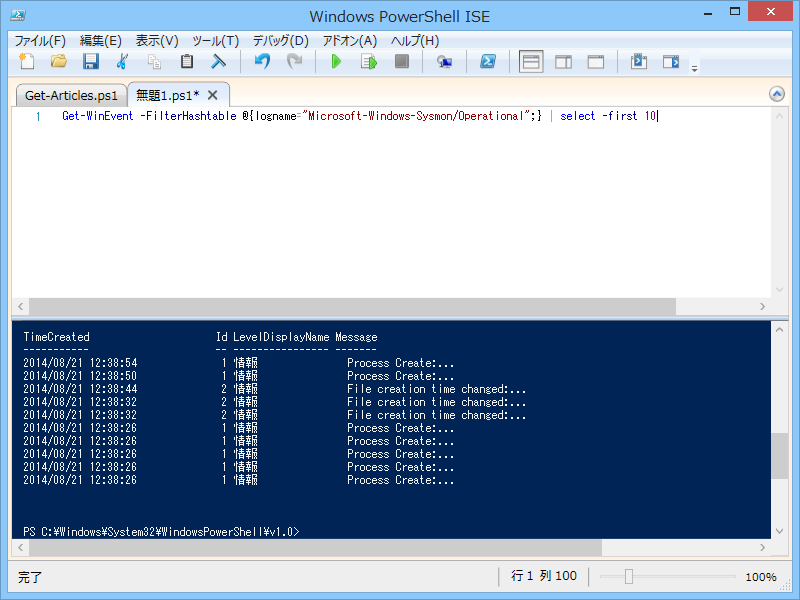Maximize the Script Pane
Screen dimensions: 800x600
click(x=596, y=62)
